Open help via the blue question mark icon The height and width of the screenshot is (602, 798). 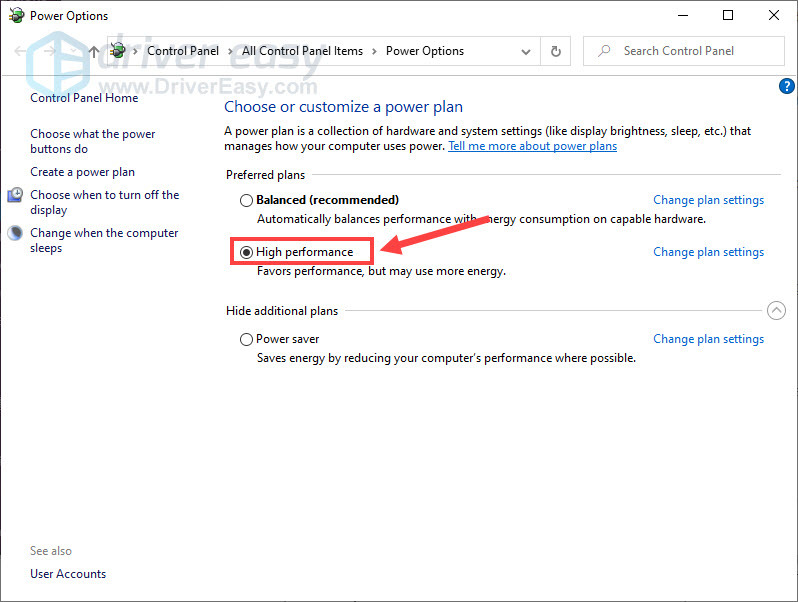(786, 87)
